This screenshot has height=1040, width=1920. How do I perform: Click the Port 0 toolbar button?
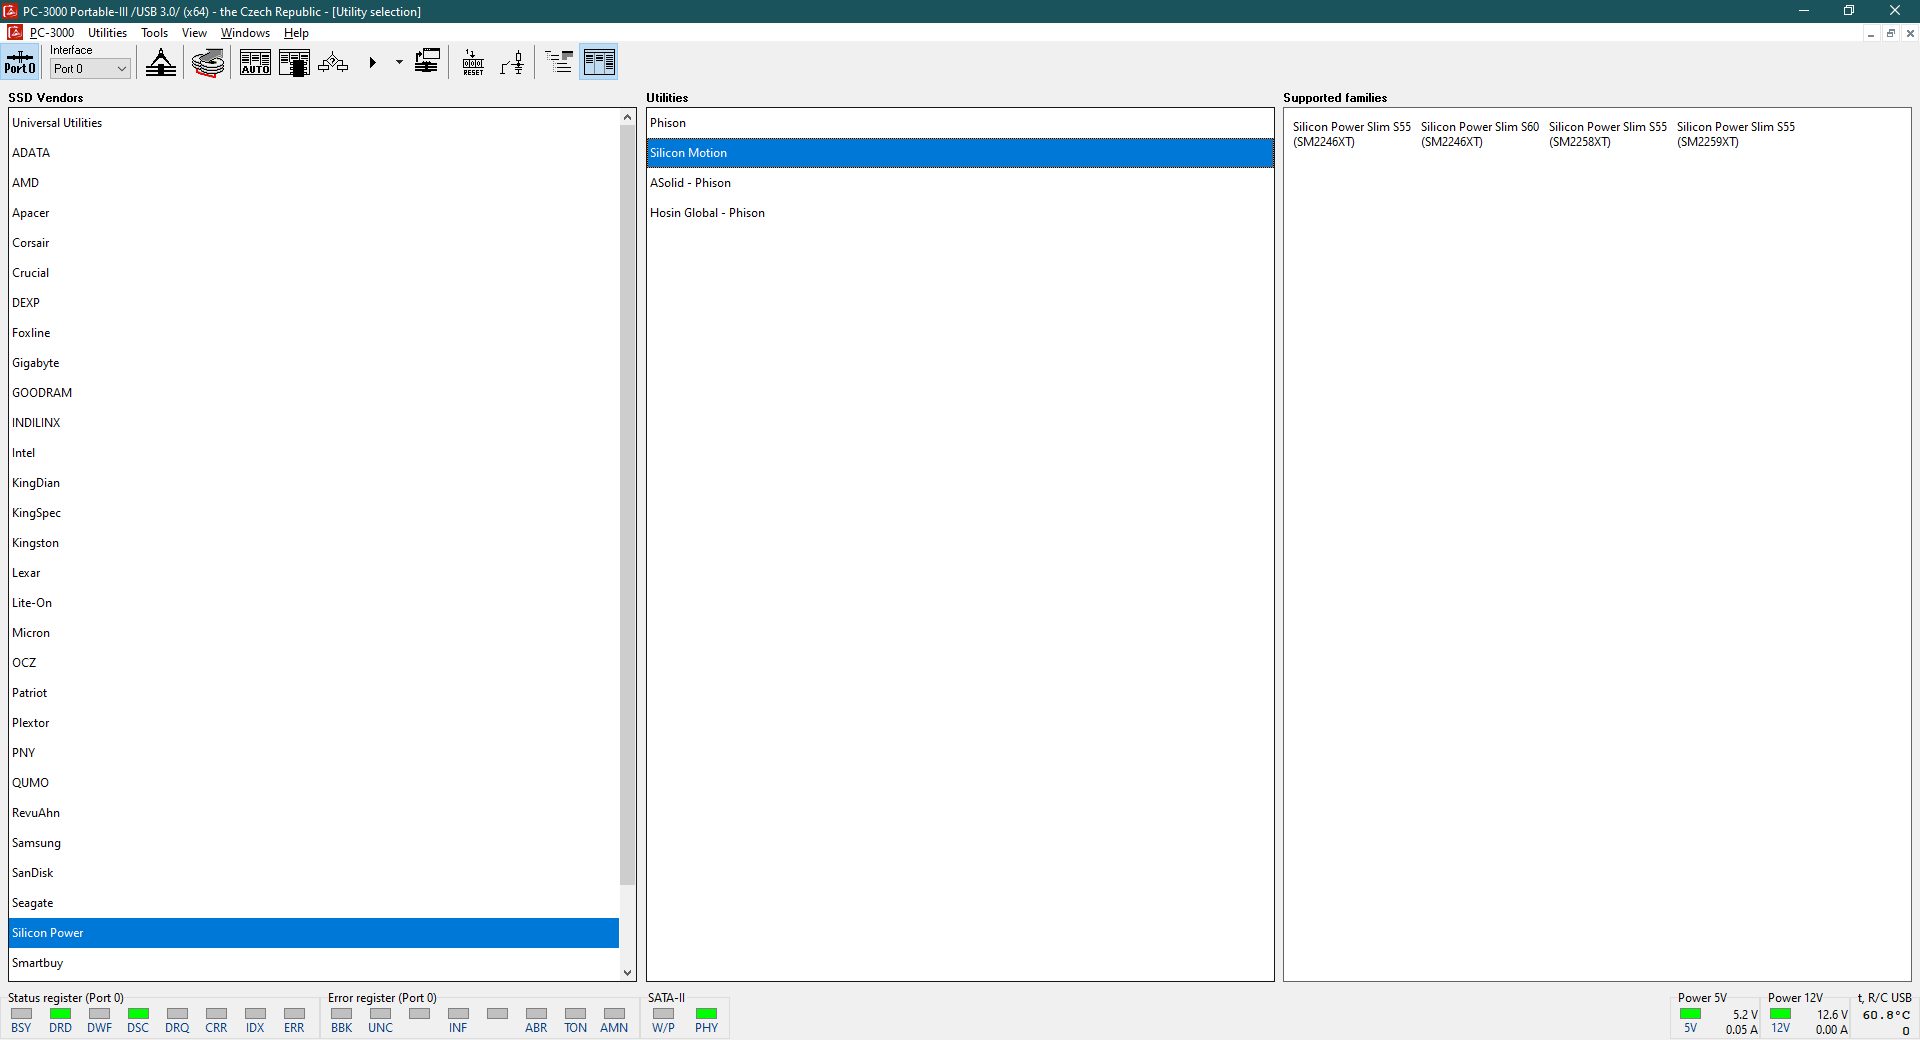[20, 62]
